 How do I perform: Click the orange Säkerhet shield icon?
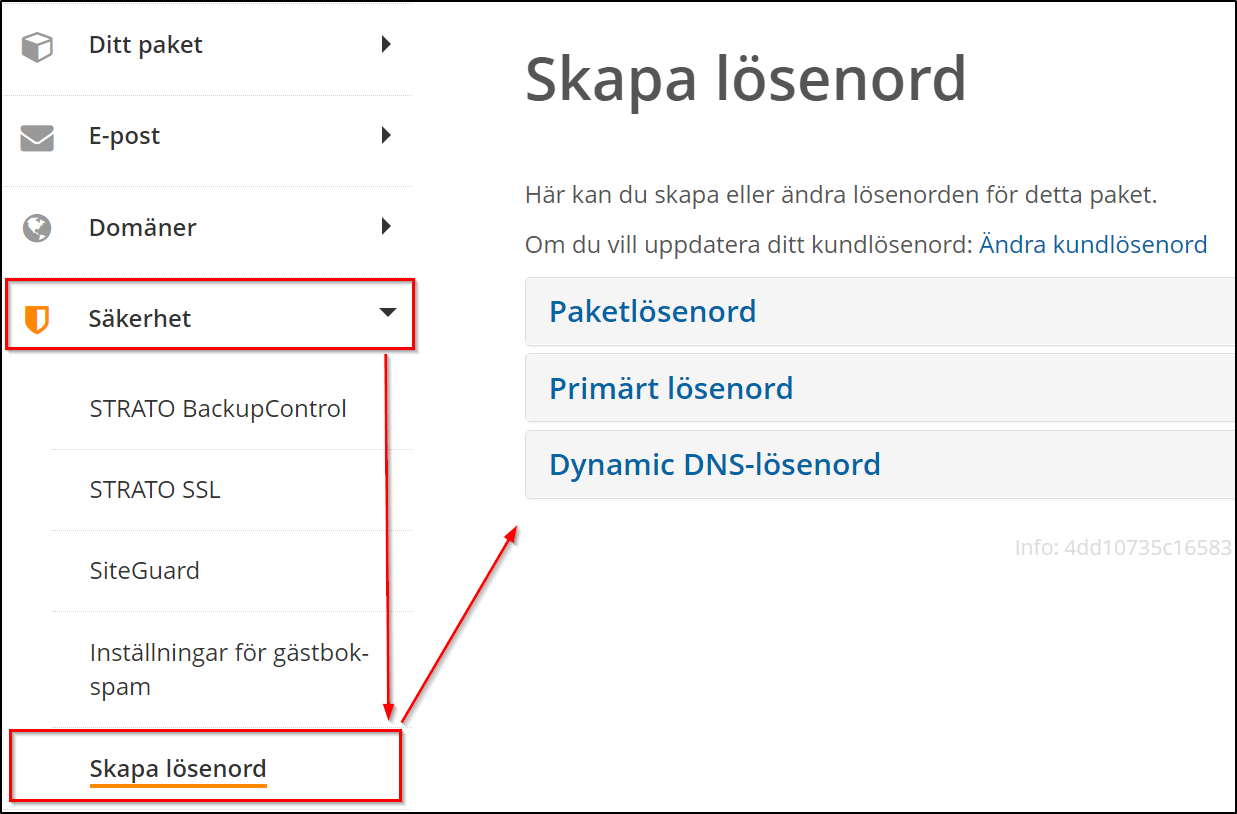pos(37,320)
